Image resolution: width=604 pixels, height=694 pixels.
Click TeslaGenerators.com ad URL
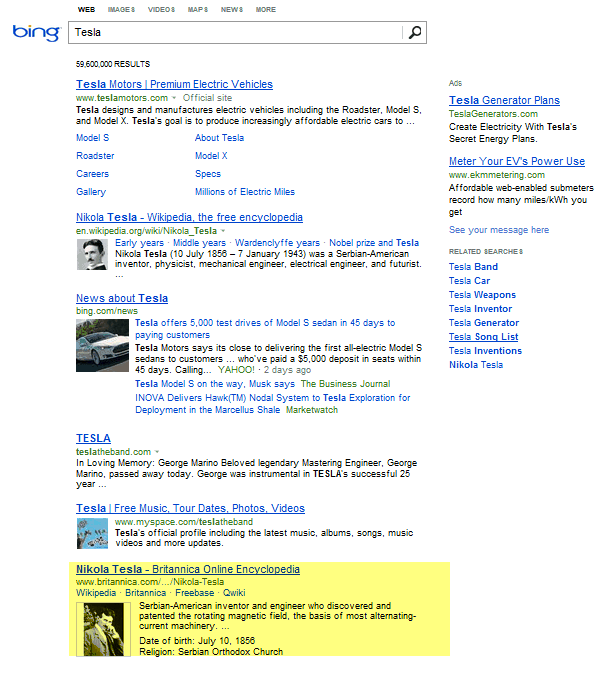coord(493,114)
